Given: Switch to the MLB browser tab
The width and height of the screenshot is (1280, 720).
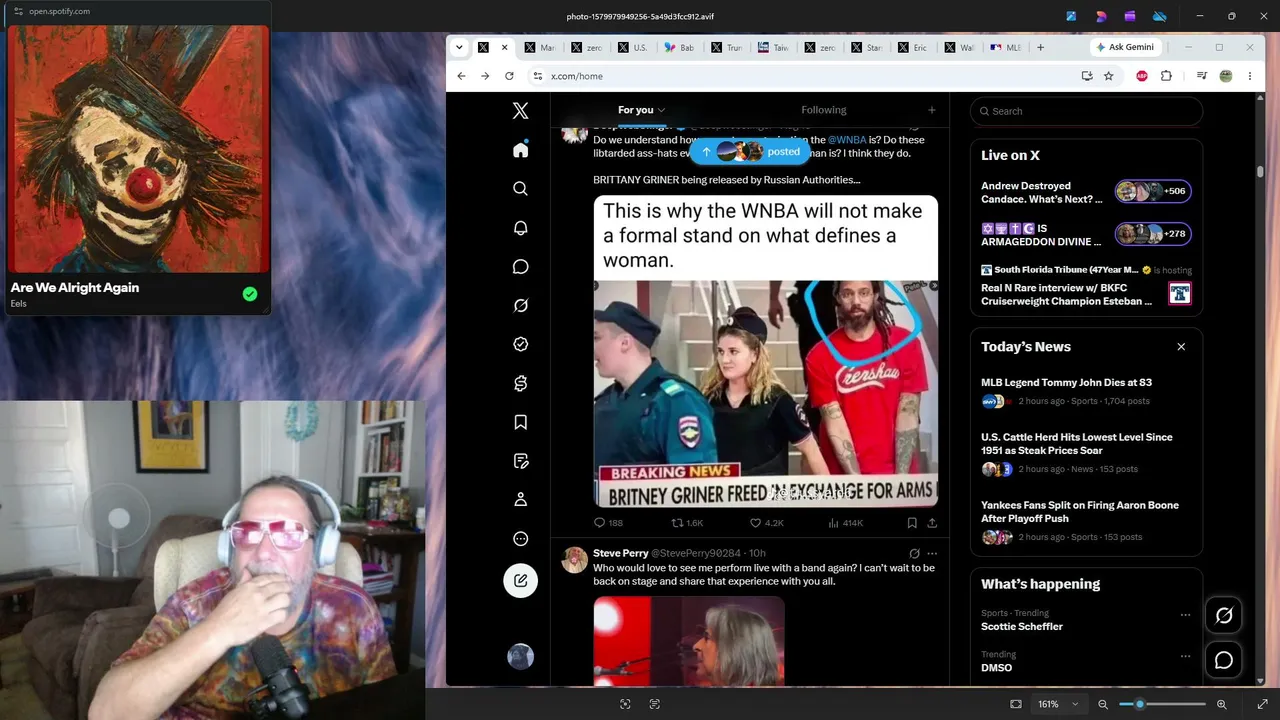Looking at the screenshot, I should click(x=1006, y=47).
